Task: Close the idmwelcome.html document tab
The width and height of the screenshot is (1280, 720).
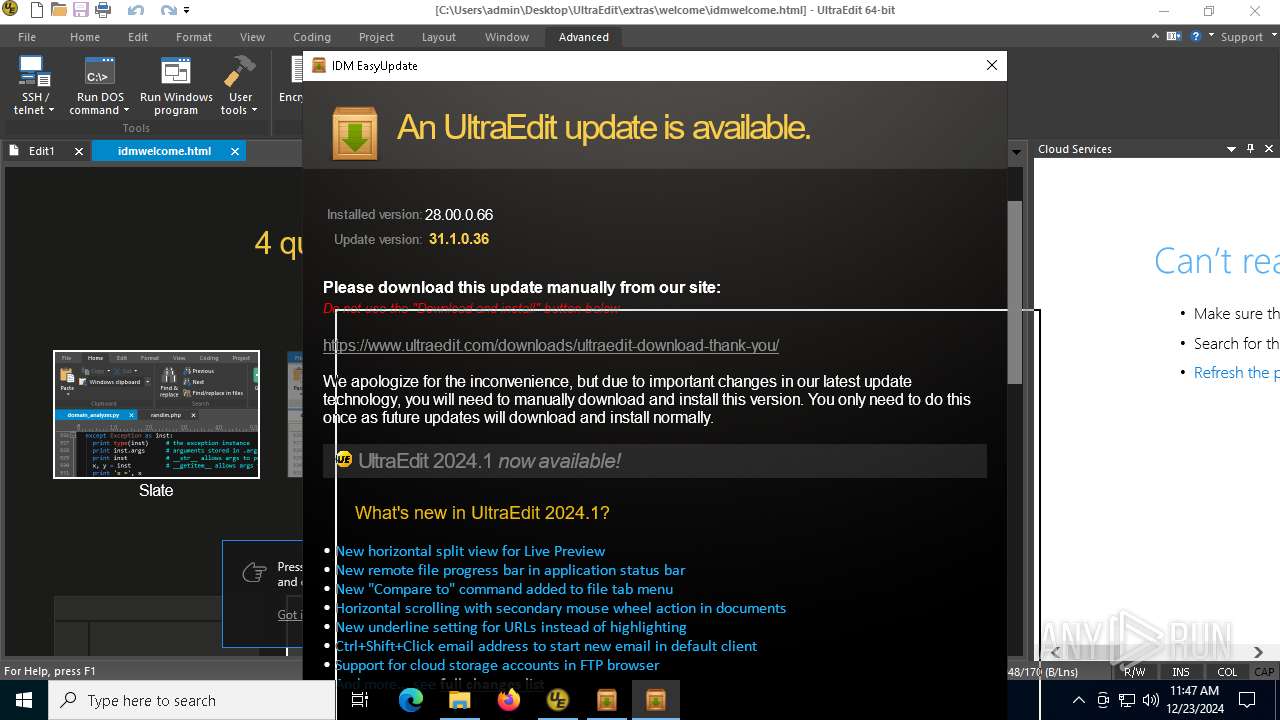Action: point(235,151)
